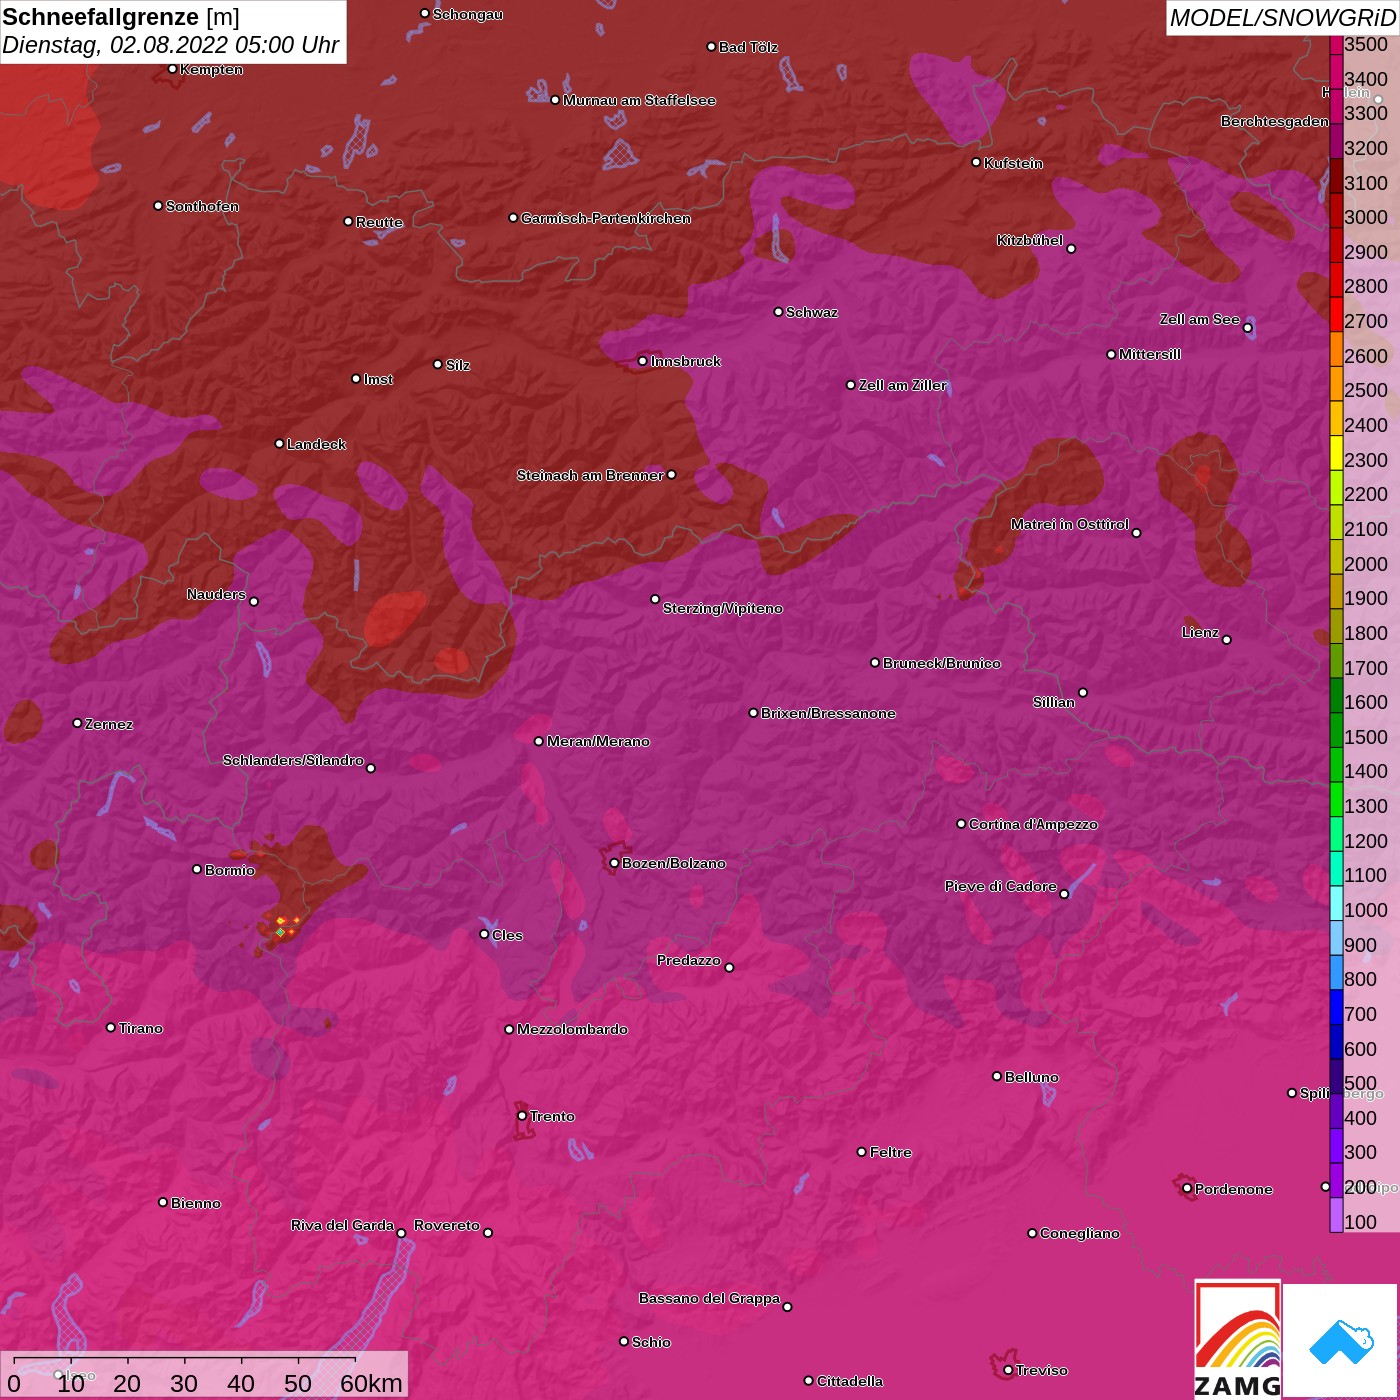
Task: Click the Meran/Merano label
Action: (x=598, y=741)
